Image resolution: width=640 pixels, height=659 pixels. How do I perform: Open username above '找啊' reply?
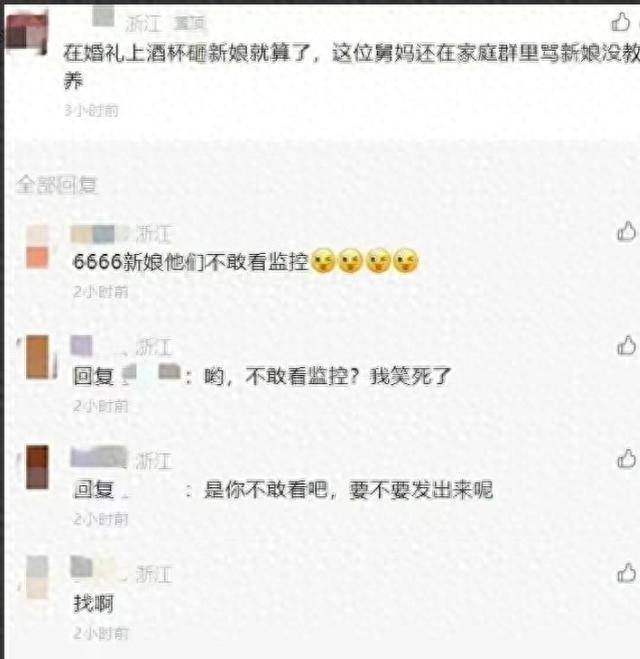click(99, 568)
